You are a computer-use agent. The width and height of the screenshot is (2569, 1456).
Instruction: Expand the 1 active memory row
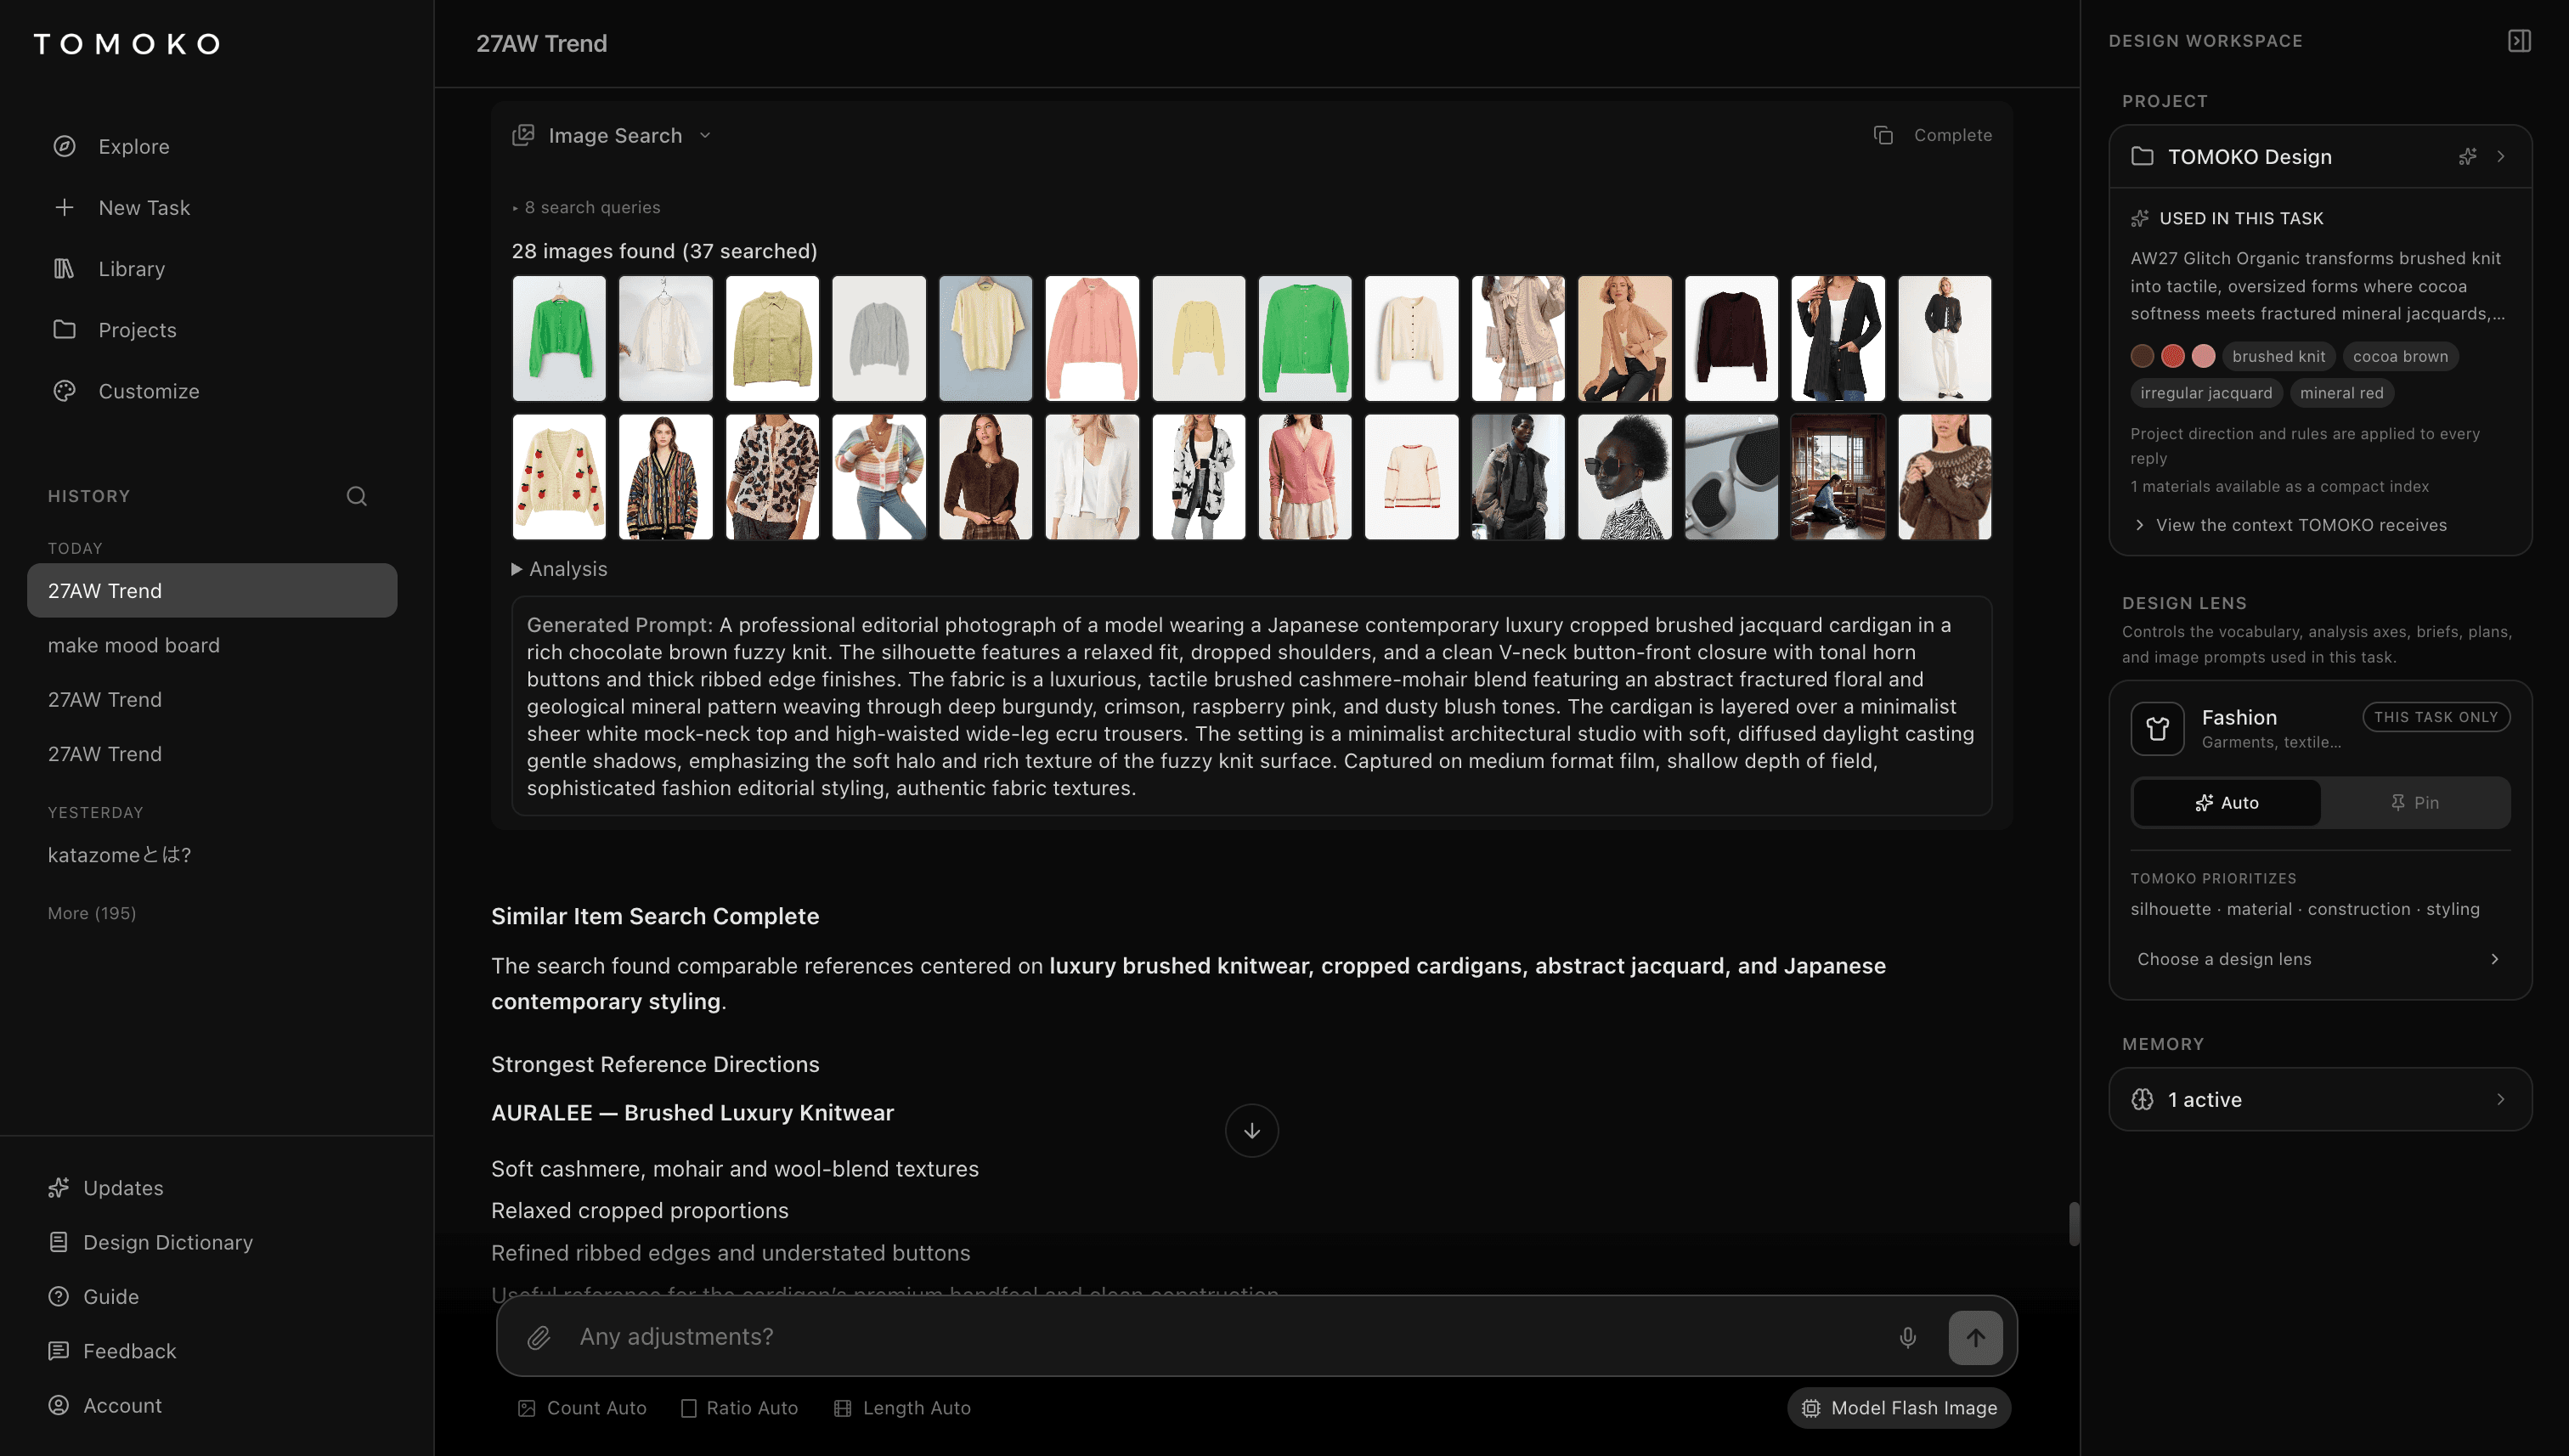[2320, 1099]
